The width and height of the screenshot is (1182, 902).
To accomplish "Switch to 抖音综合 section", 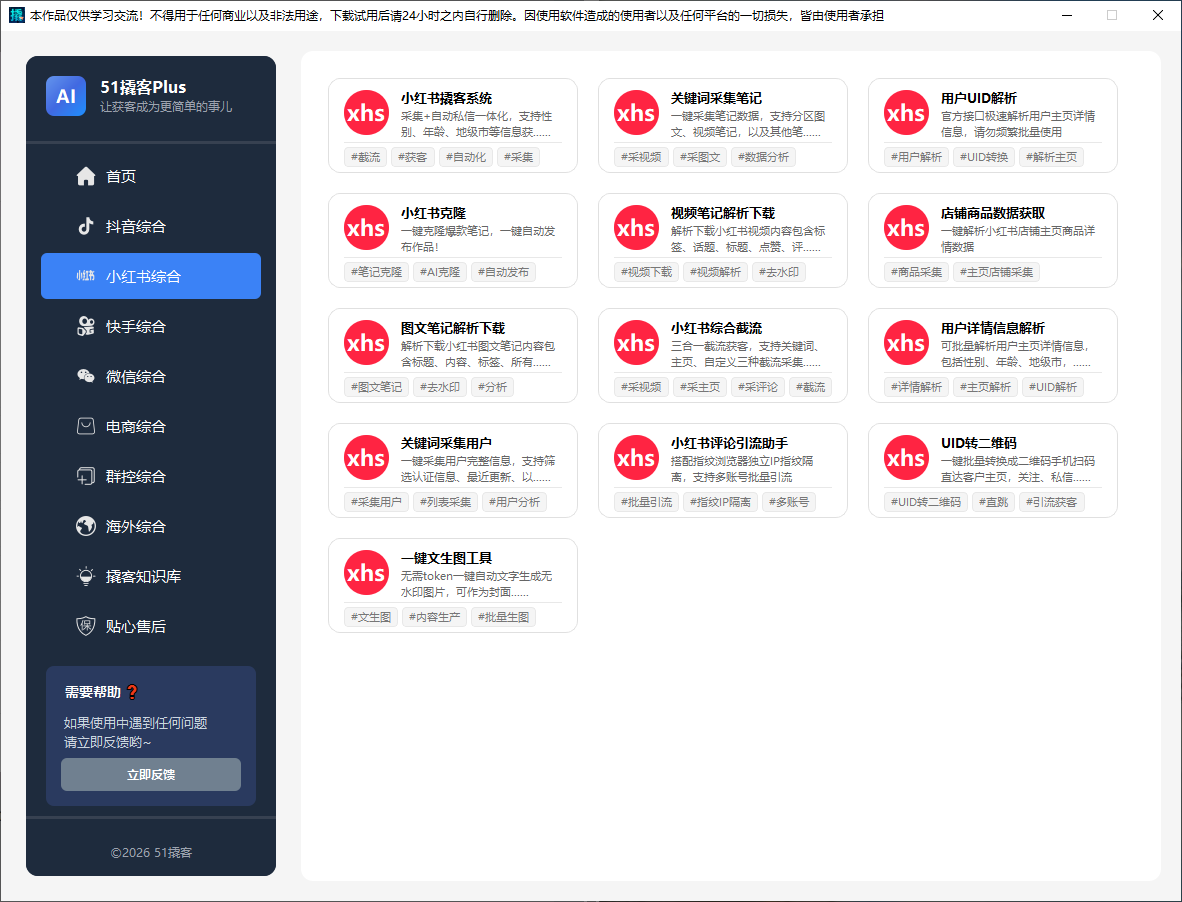I will 151,226.
